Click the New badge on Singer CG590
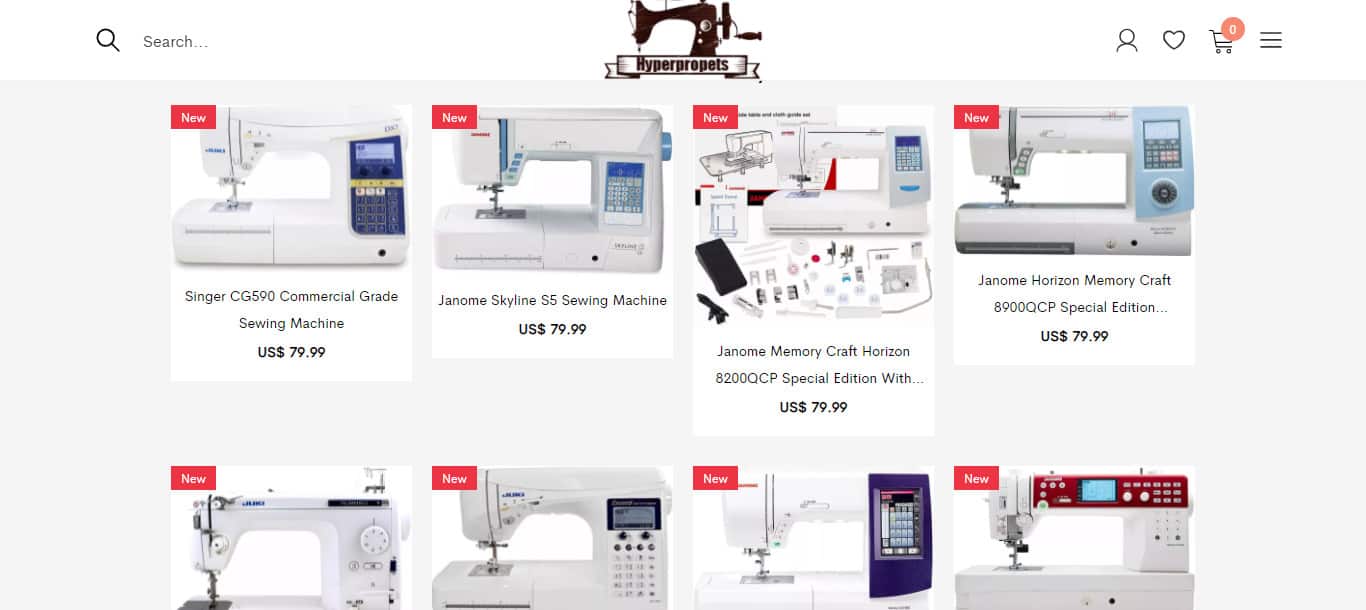Image resolution: width=1366 pixels, height=610 pixels. point(194,117)
